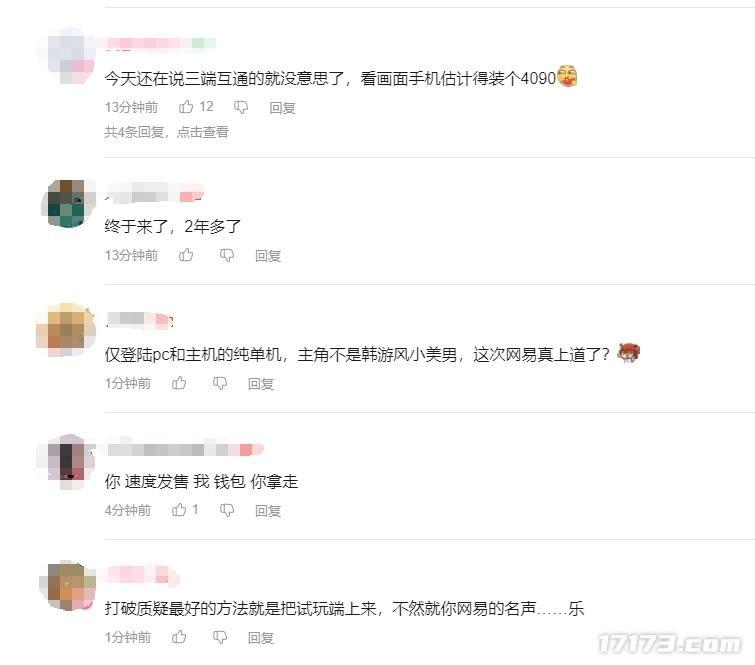
Task: Thumbs up the 终于来了，2年多了 comment
Action: (x=186, y=255)
